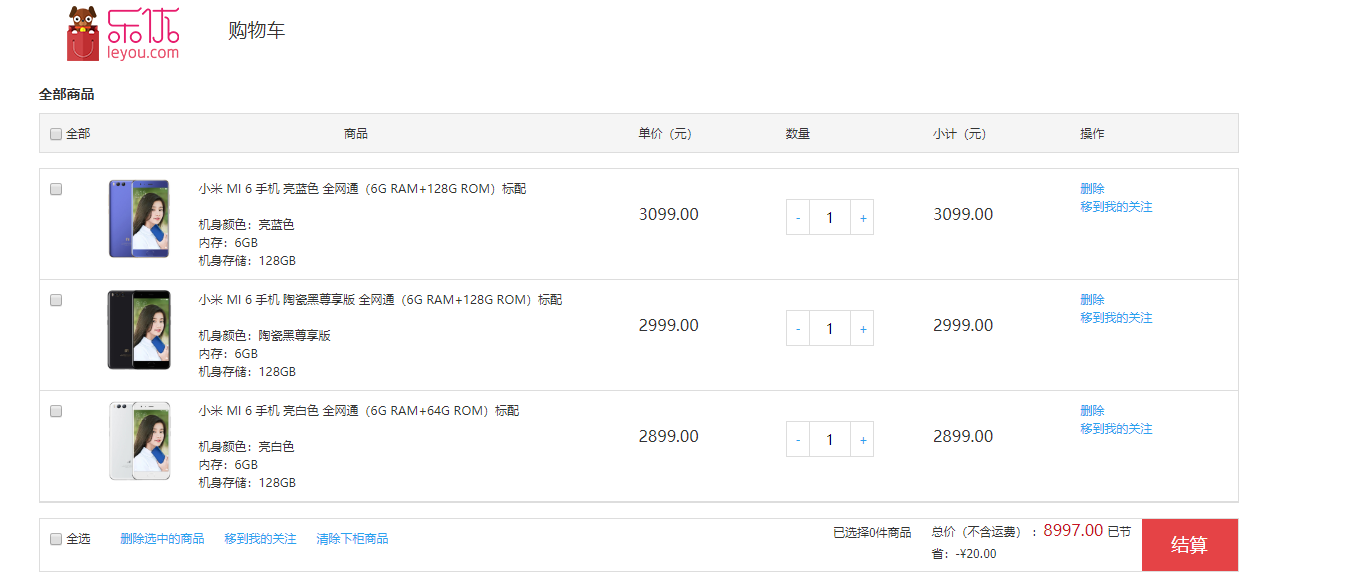Check the 陶瓷黑尊享版 Mi 6 item checkbox
This screenshot has height=587, width=1355.
click(56, 300)
